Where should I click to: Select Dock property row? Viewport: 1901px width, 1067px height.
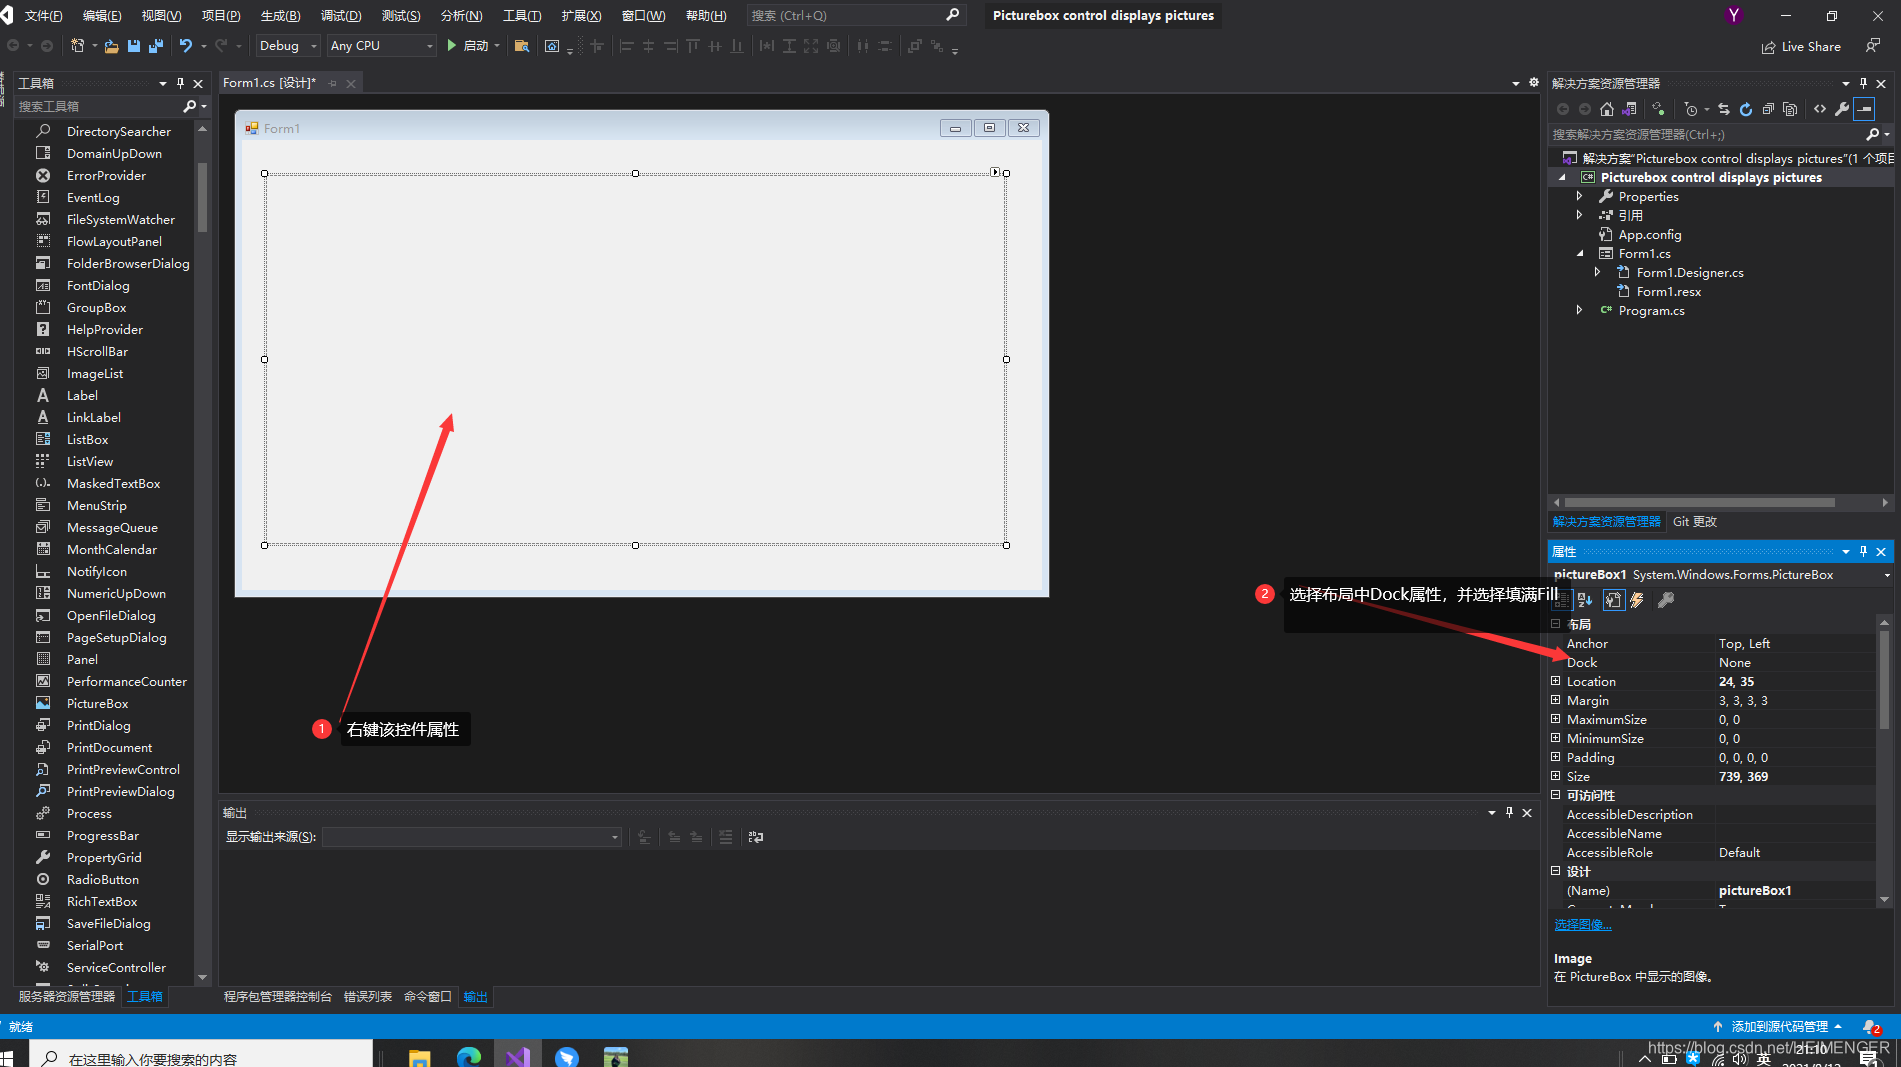[x=1714, y=662]
